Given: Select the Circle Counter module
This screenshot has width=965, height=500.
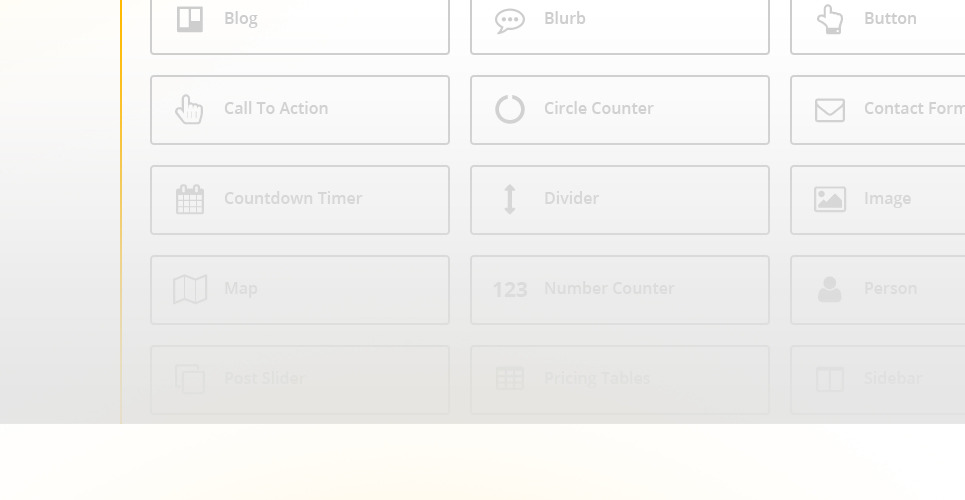Looking at the screenshot, I should pyautogui.click(x=620, y=109).
